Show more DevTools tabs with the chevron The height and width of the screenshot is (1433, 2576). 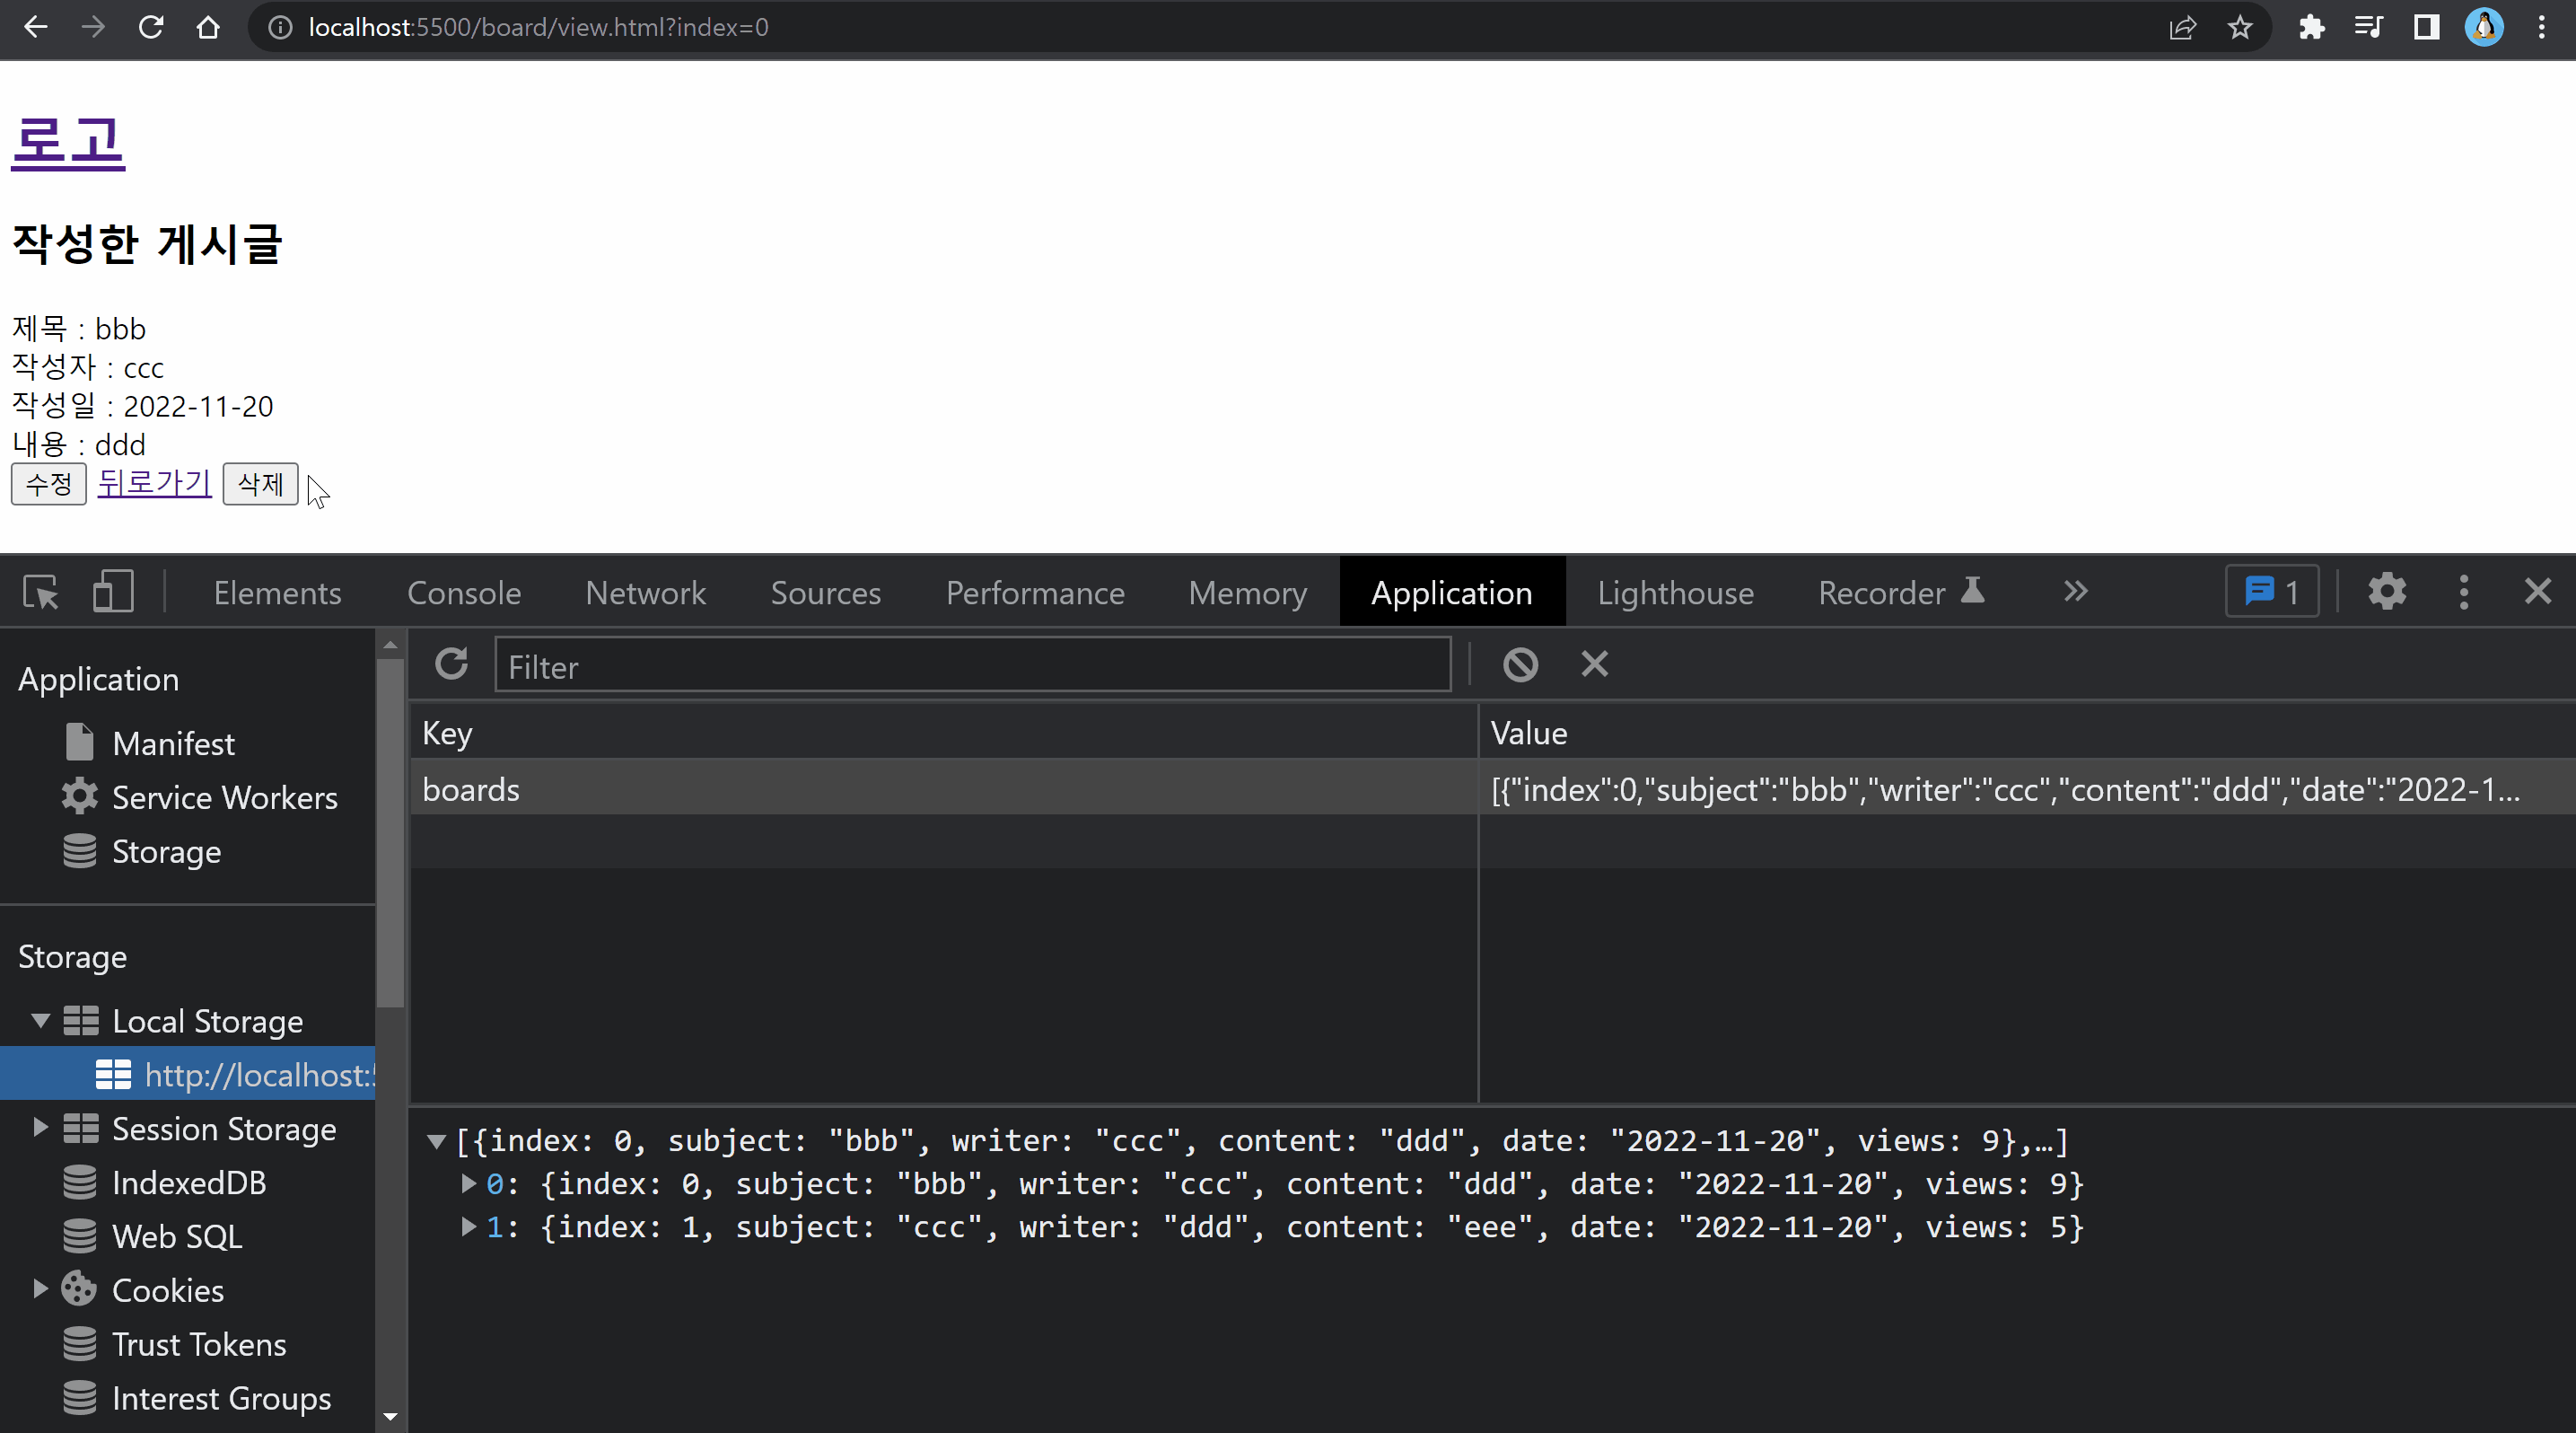point(2075,592)
